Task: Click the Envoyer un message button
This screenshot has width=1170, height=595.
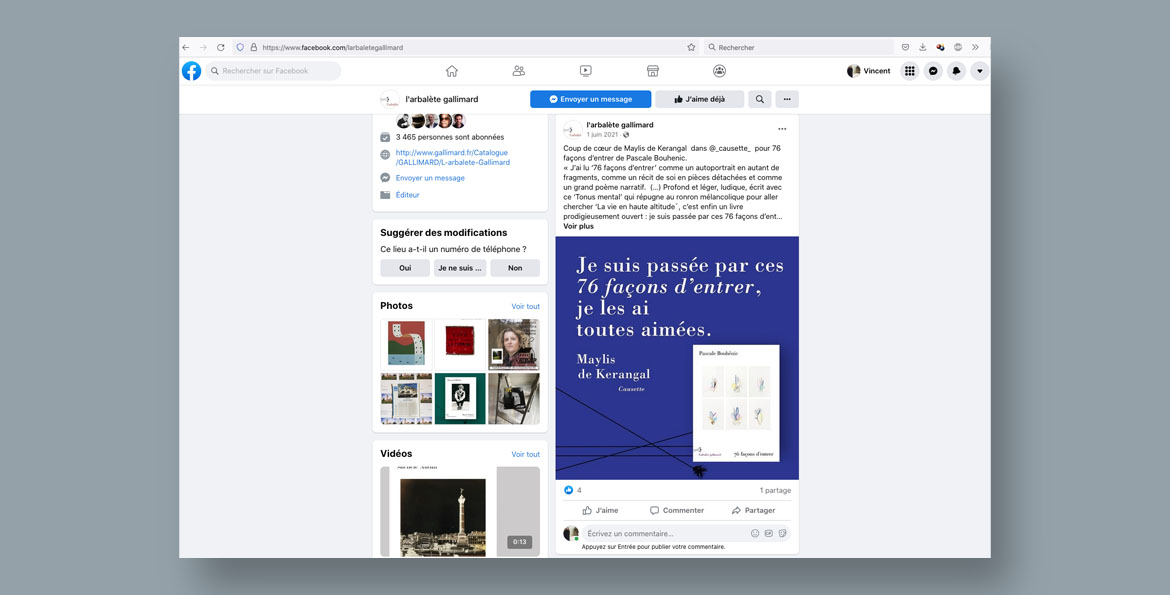Action: [x=591, y=99]
